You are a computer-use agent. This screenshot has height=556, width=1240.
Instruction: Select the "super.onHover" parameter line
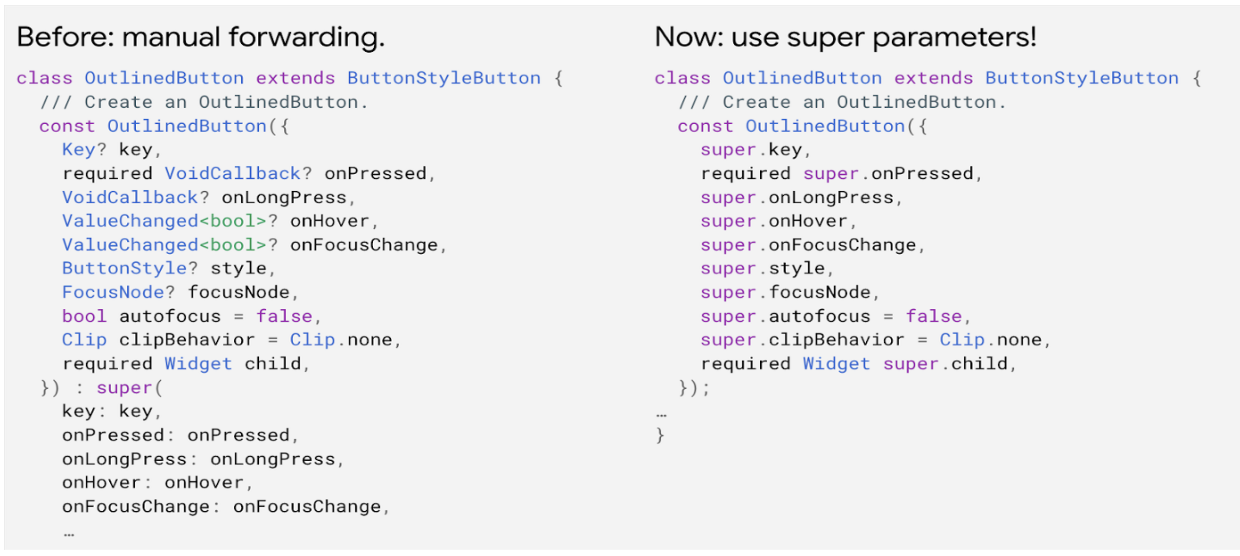coord(778,221)
